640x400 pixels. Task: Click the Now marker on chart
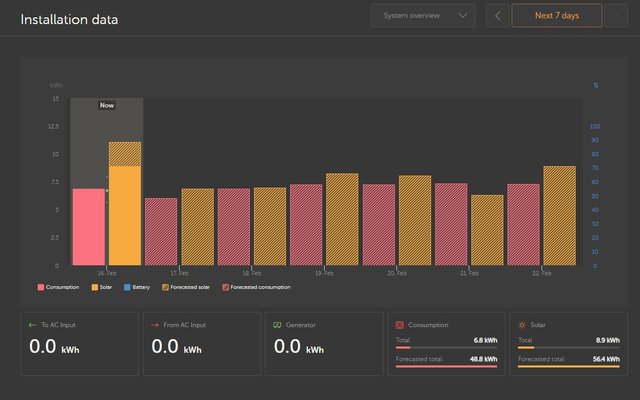tap(107, 105)
